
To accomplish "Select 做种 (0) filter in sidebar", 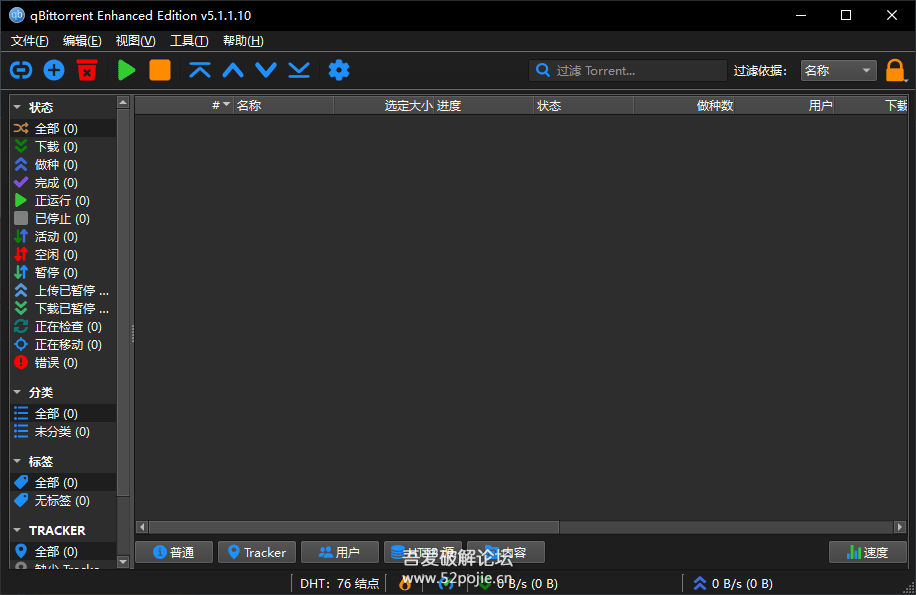I will point(56,165).
